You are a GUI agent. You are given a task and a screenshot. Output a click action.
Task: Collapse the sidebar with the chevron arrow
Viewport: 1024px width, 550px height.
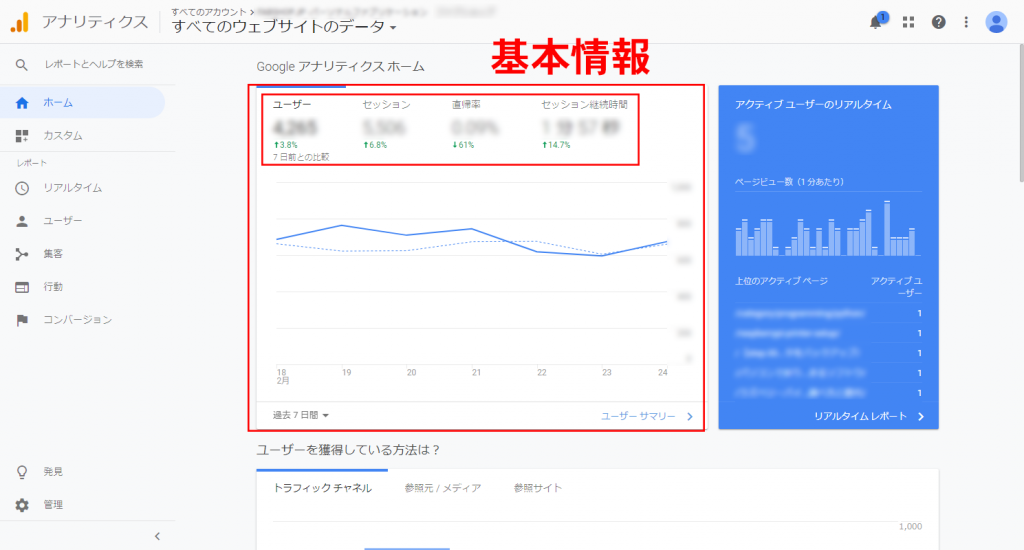157,536
